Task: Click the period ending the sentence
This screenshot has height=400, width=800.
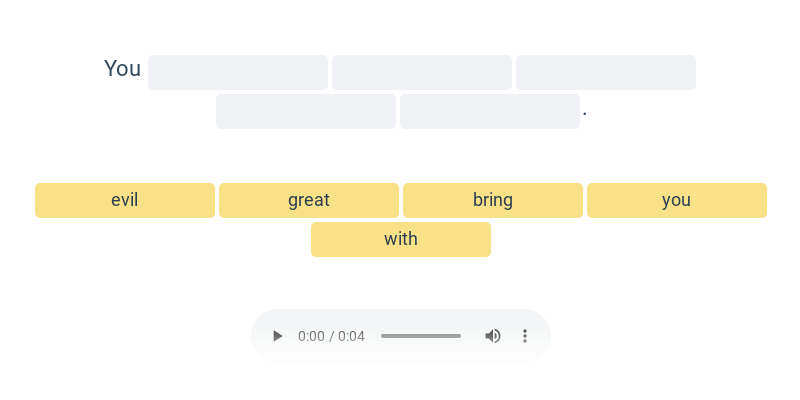Action: click(x=585, y=114)
